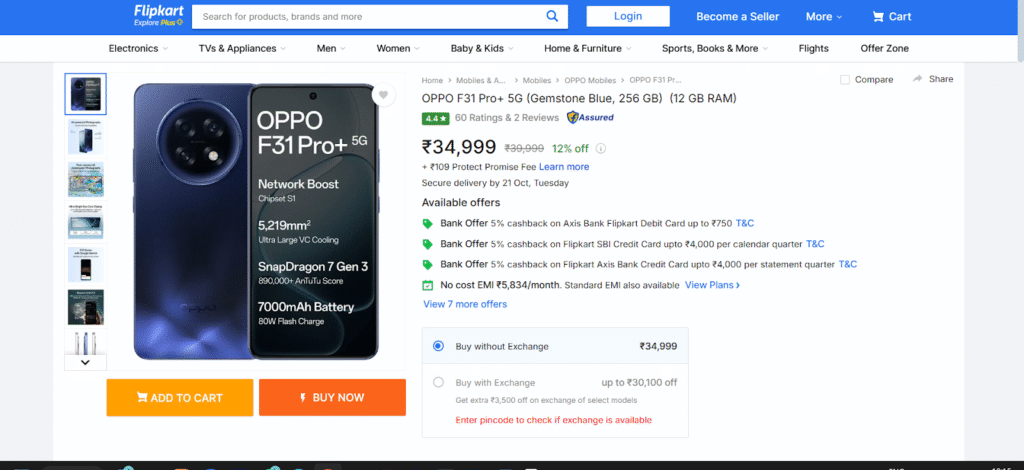Screen dimensions: 1024x470
Task: Add product to wishlist heart icon
Action: coord(383,95)
